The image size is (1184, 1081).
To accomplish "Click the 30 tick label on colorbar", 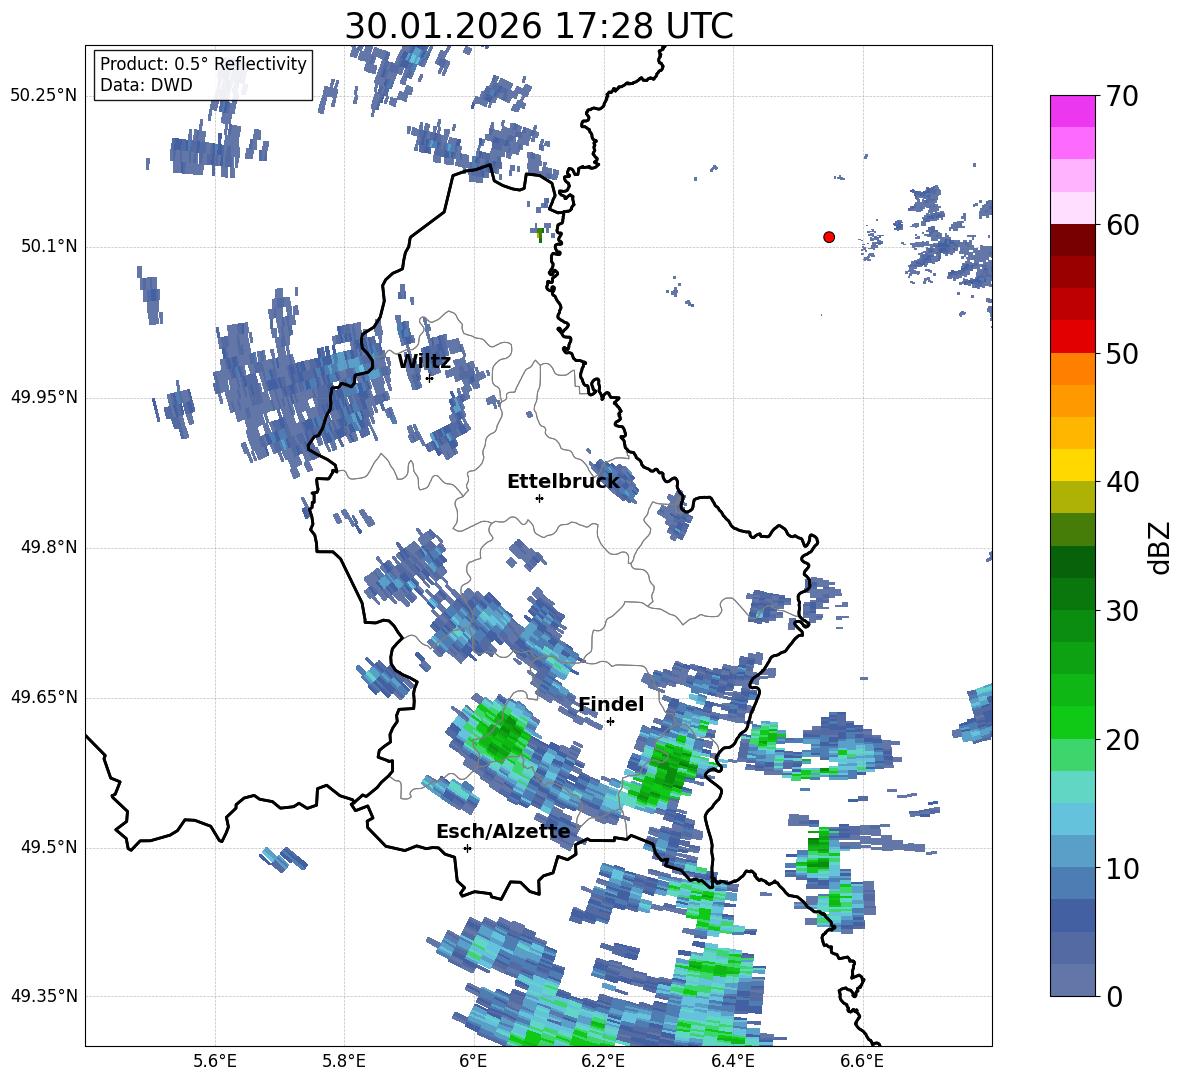I will click(x=1122, y=611).
